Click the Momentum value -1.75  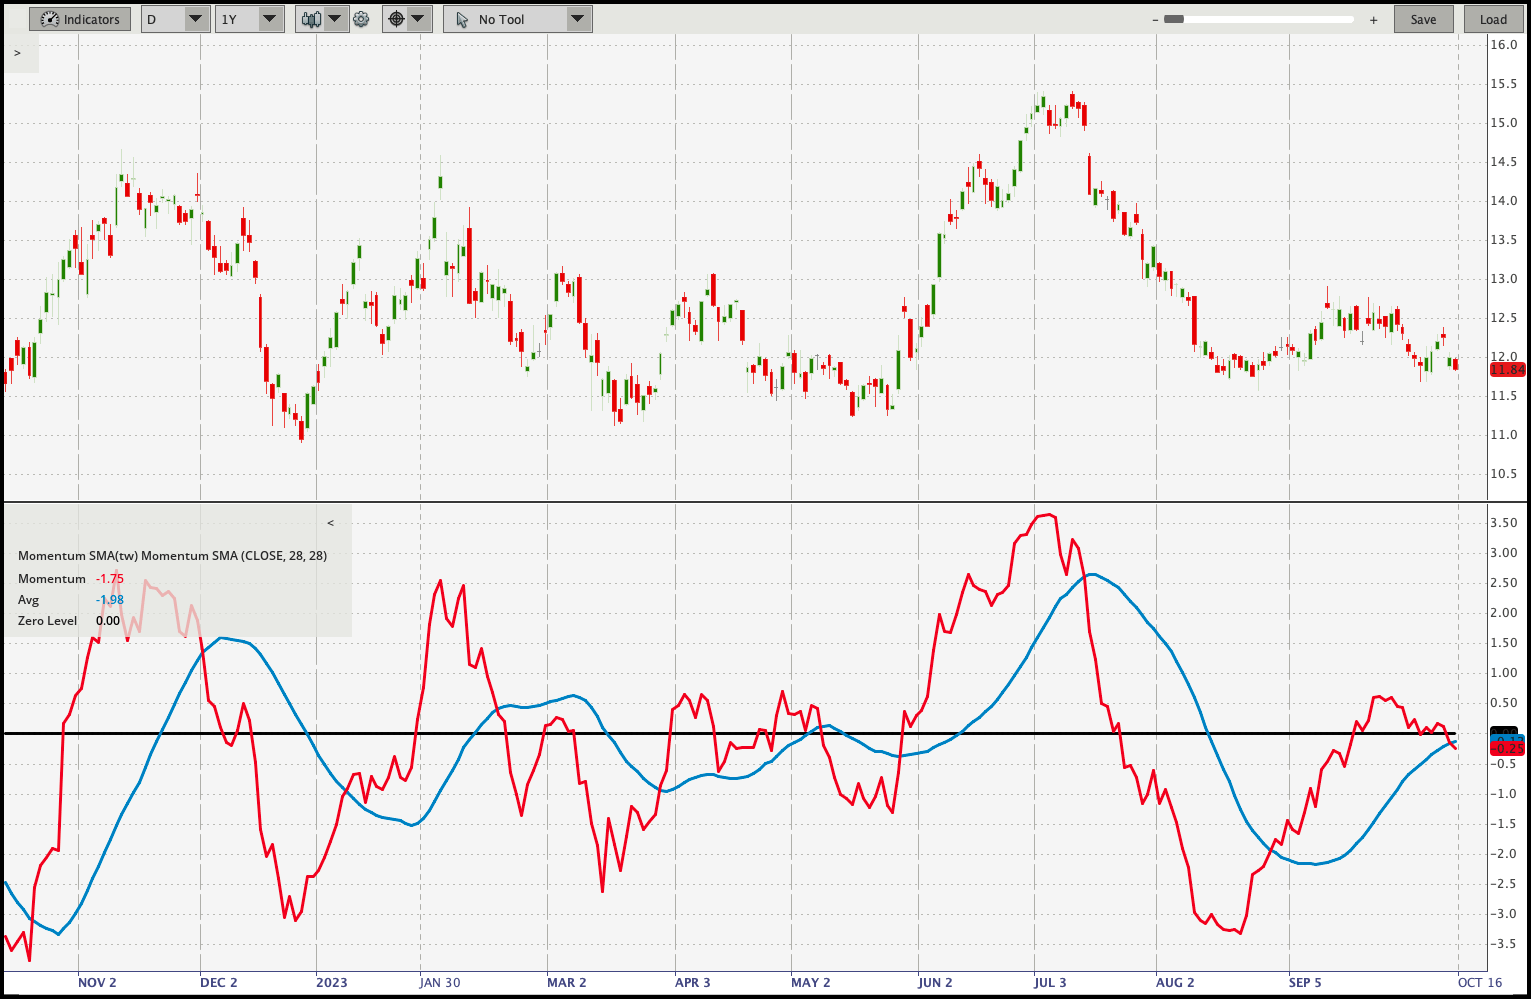(x=110, y=579)
